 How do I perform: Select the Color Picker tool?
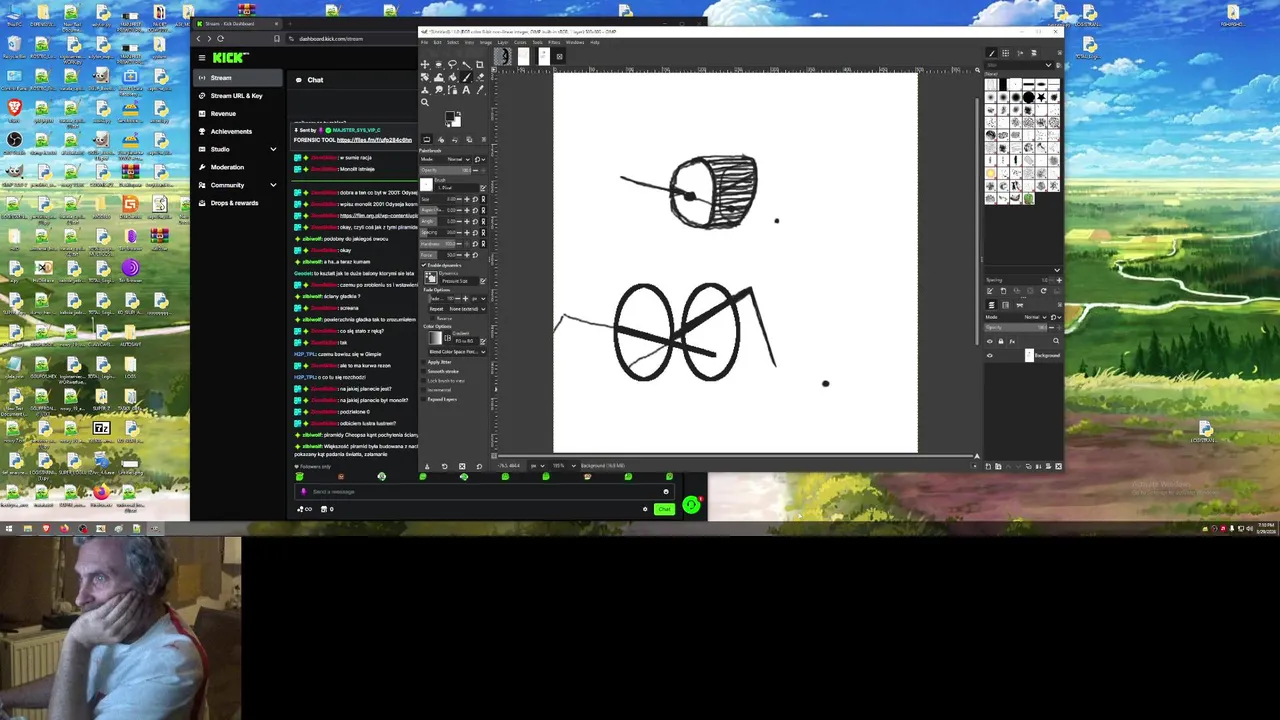click(479, 90)
